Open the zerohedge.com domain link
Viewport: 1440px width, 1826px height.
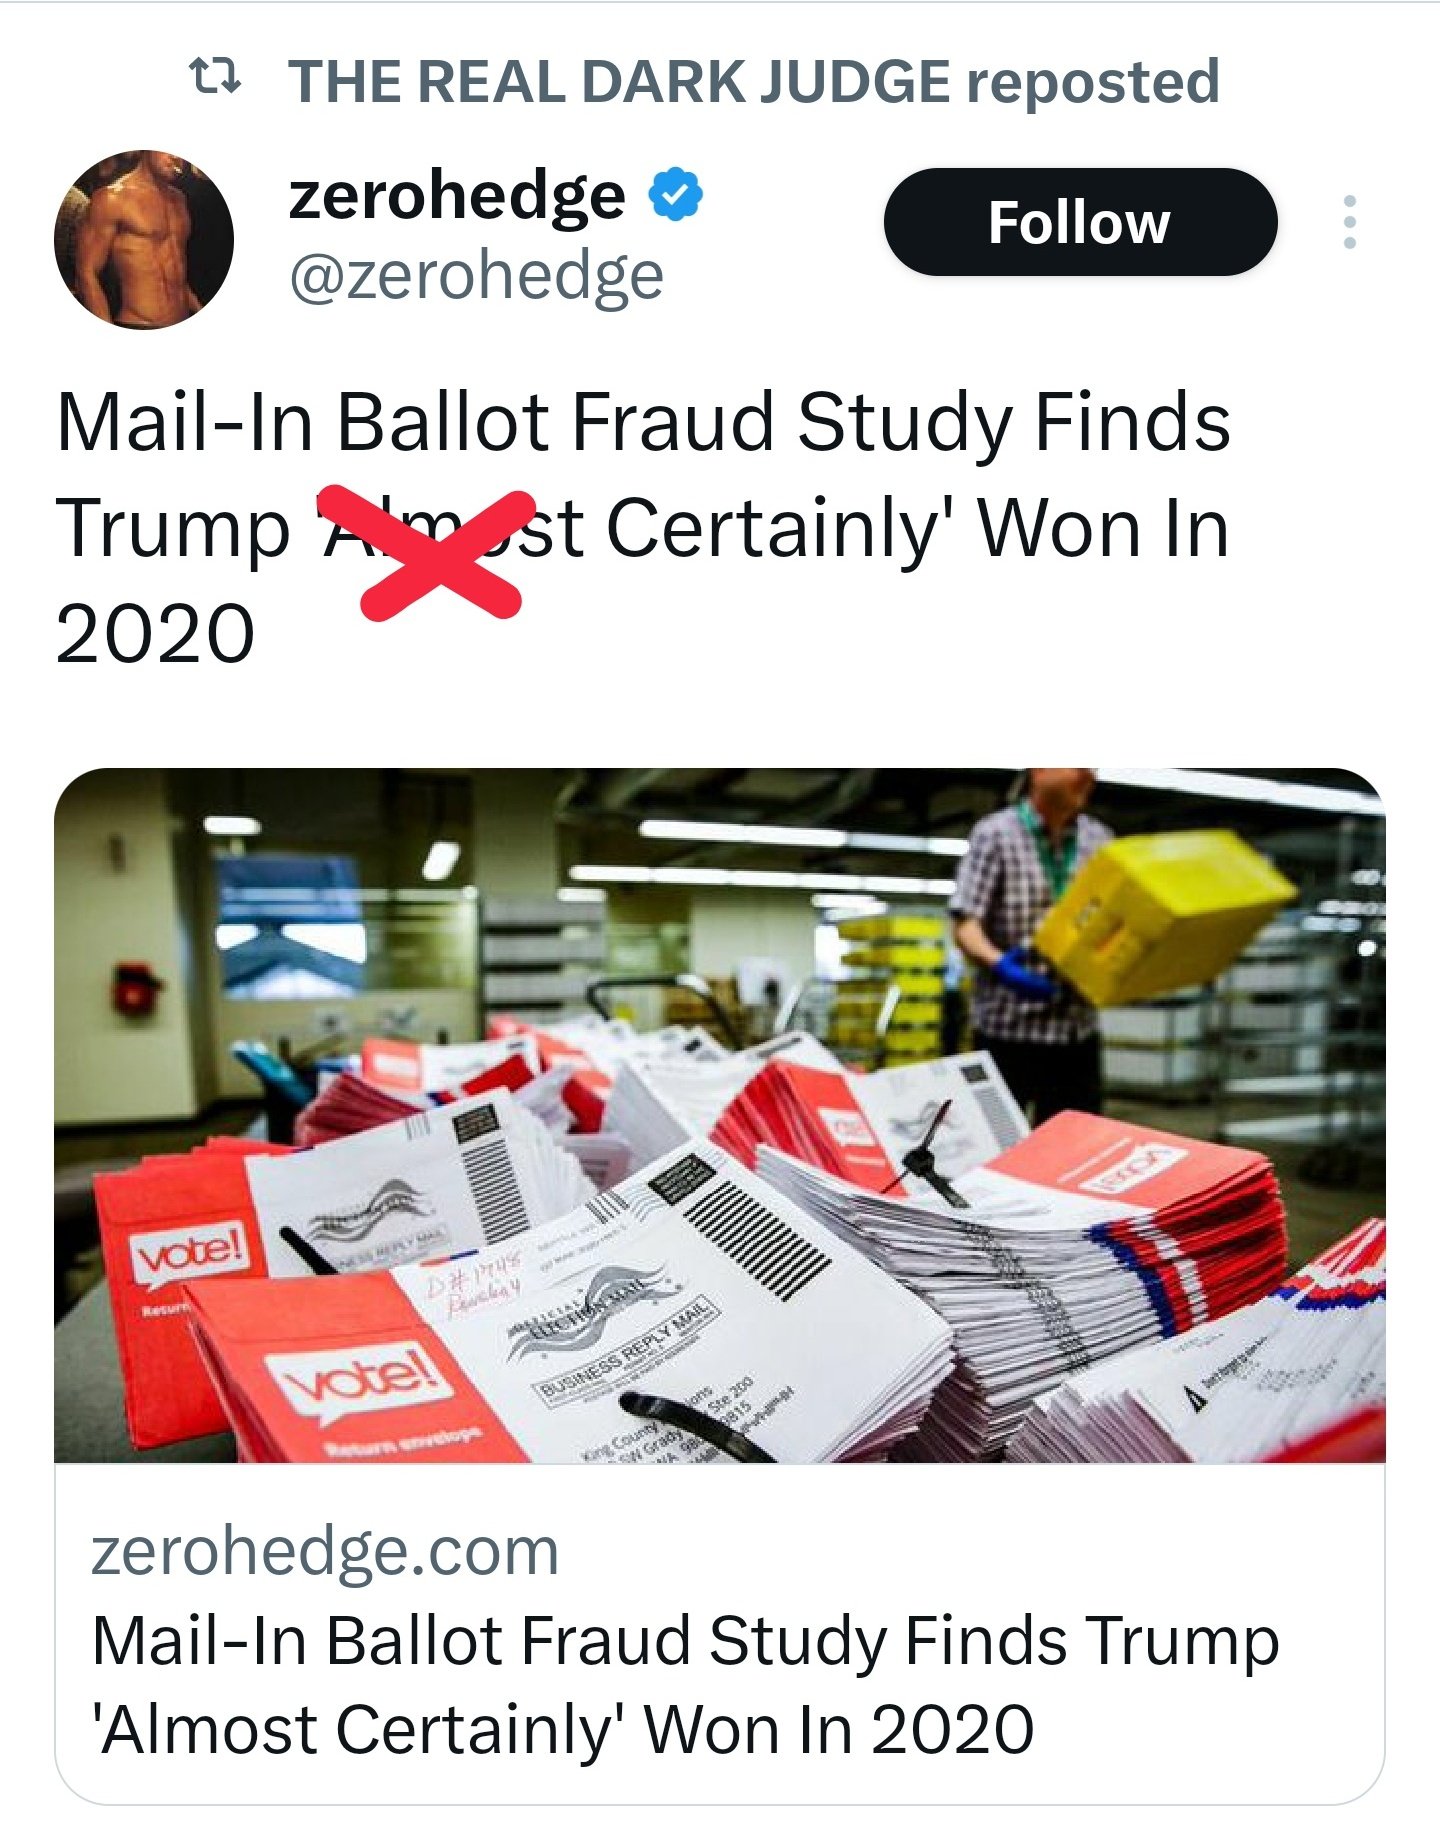[x=325, y=1552]
